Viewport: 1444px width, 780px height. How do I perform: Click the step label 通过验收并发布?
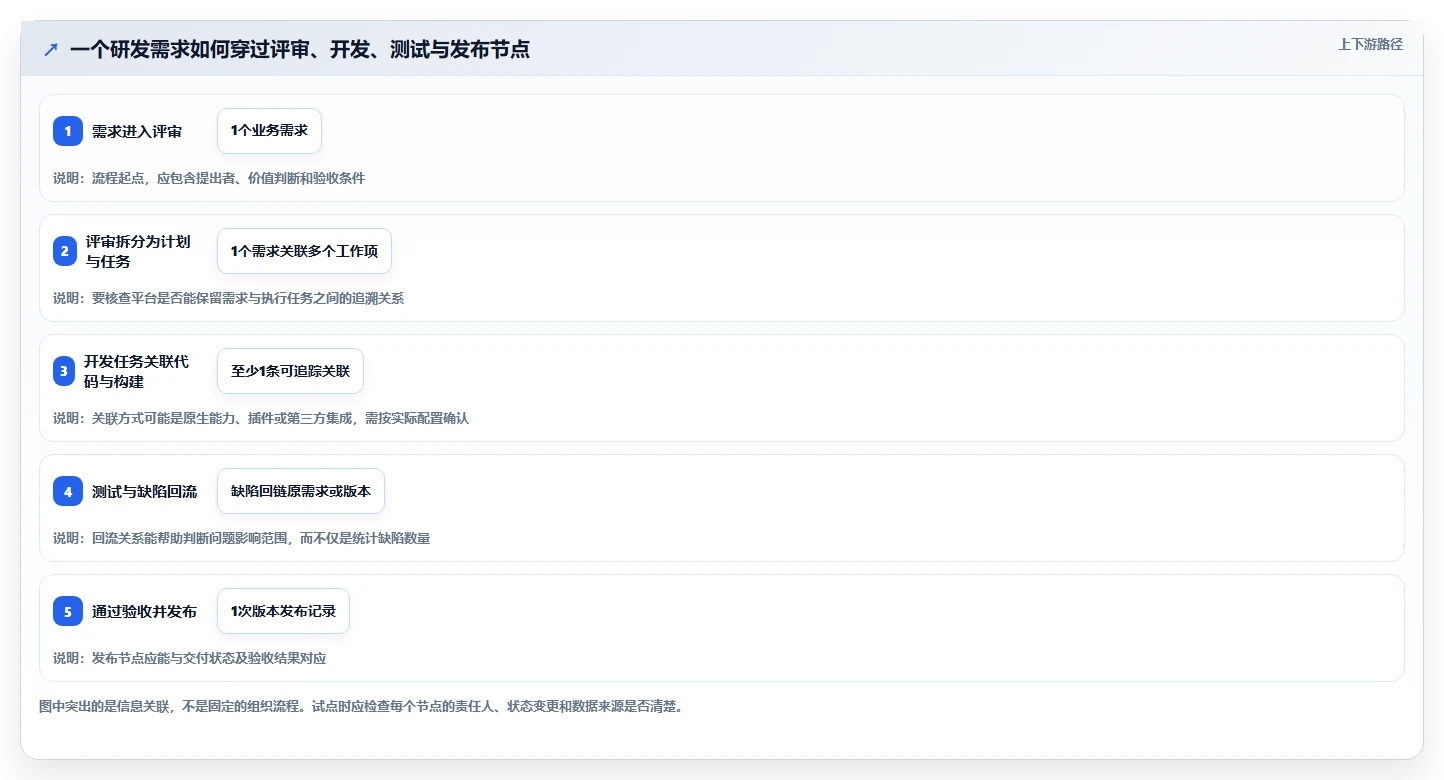click(144, 611)
